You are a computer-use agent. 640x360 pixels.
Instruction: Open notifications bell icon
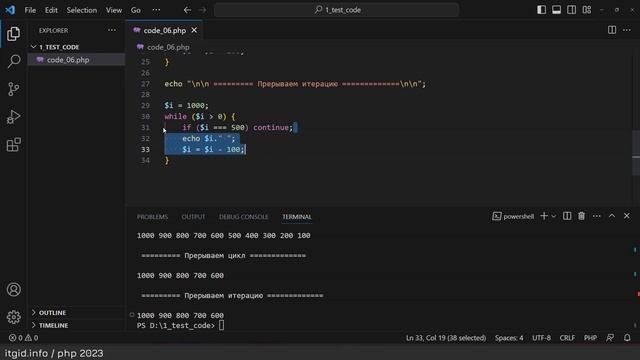point(627,338)
